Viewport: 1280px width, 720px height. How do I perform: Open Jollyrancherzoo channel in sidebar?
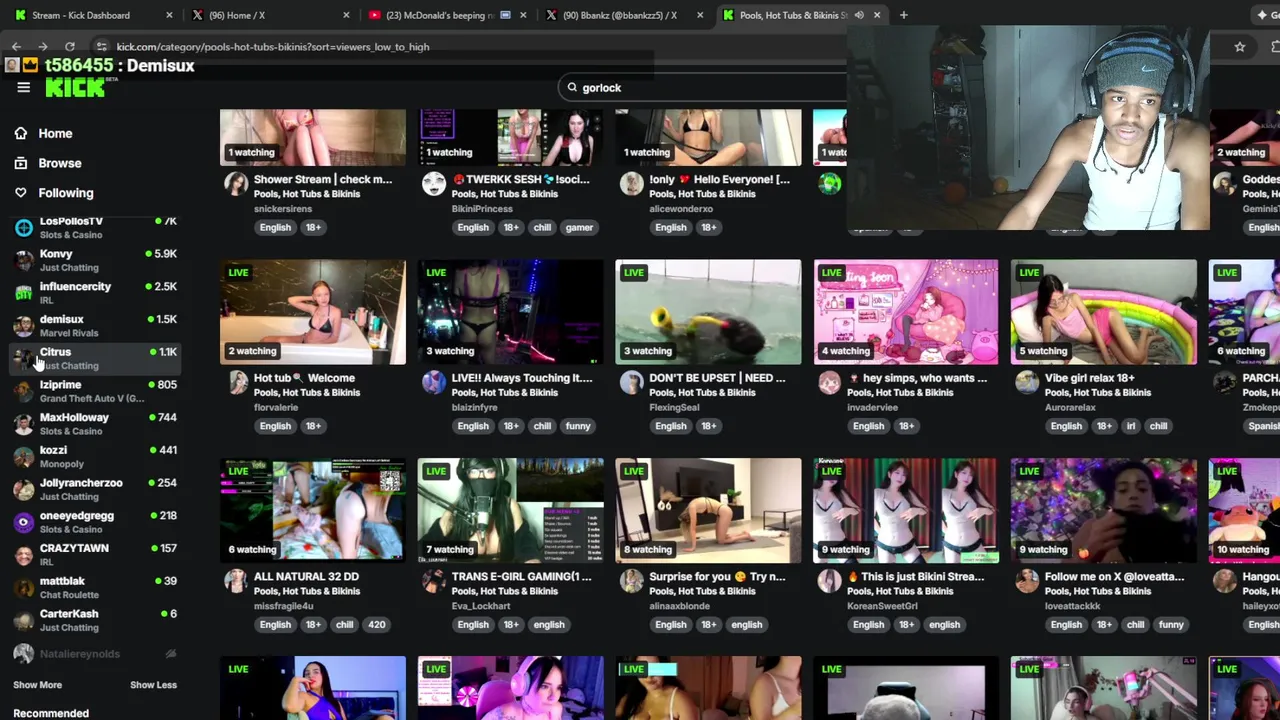tap(97, 489)
